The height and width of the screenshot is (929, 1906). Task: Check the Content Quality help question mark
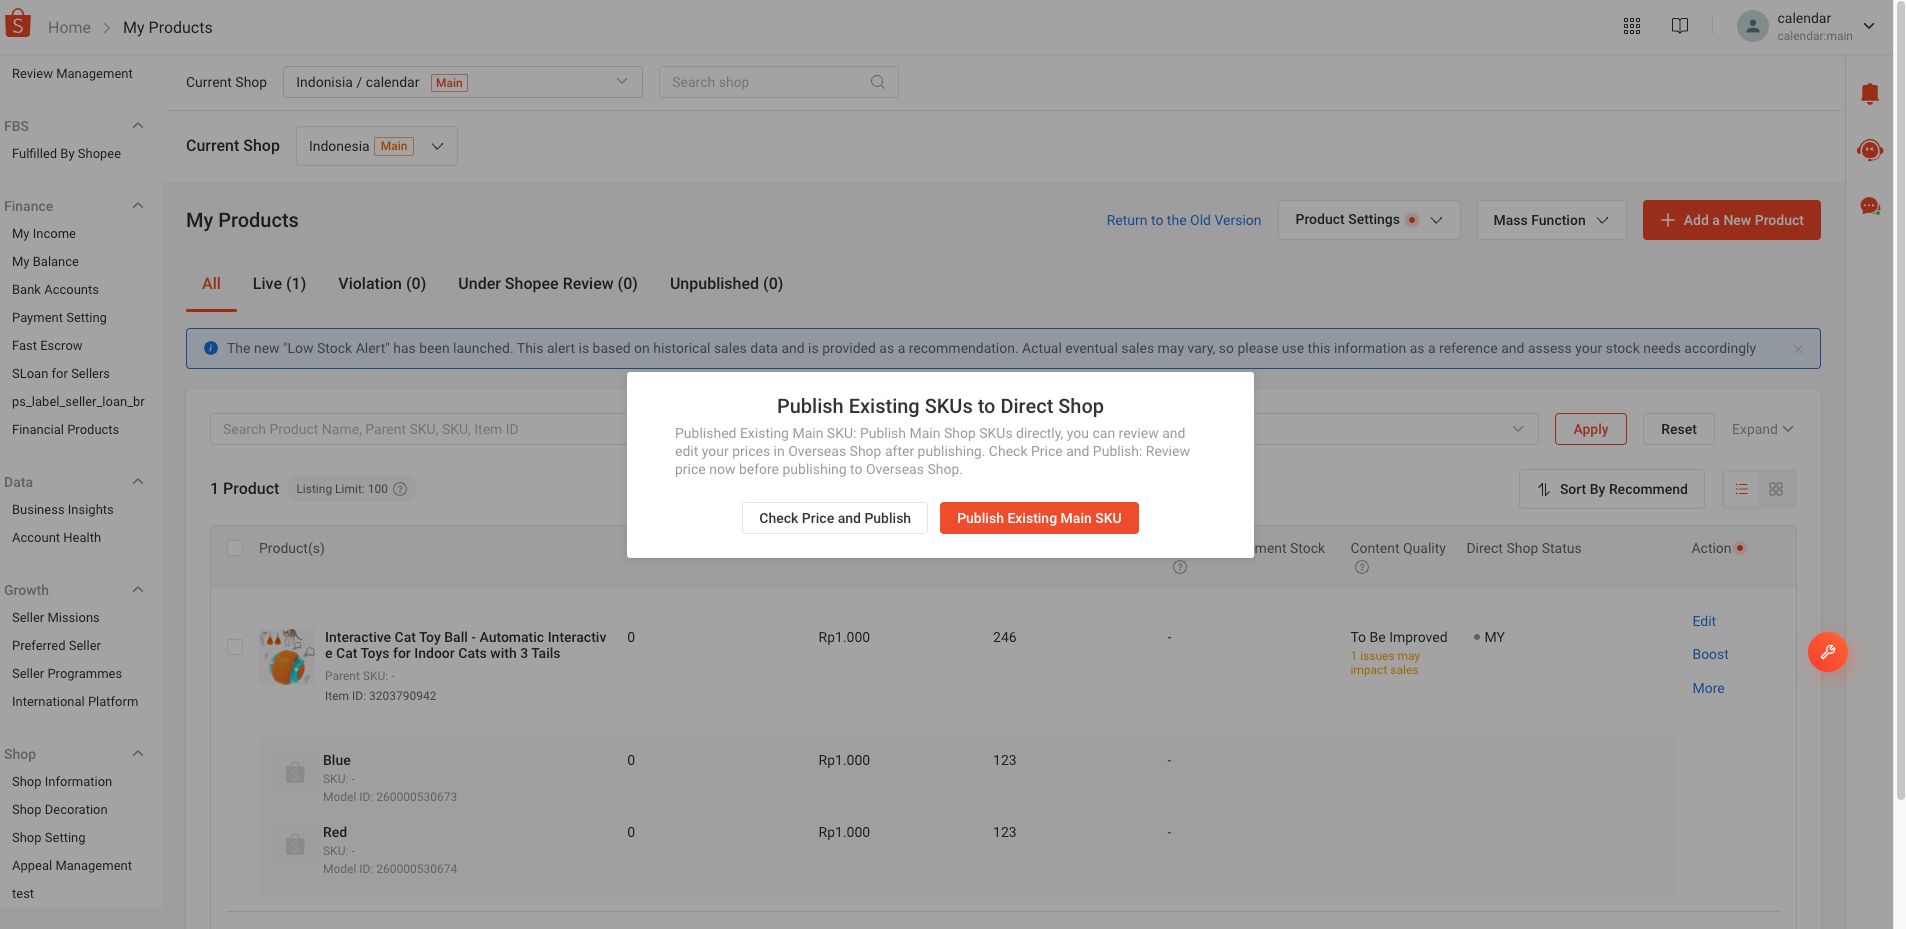(1361, 567)
